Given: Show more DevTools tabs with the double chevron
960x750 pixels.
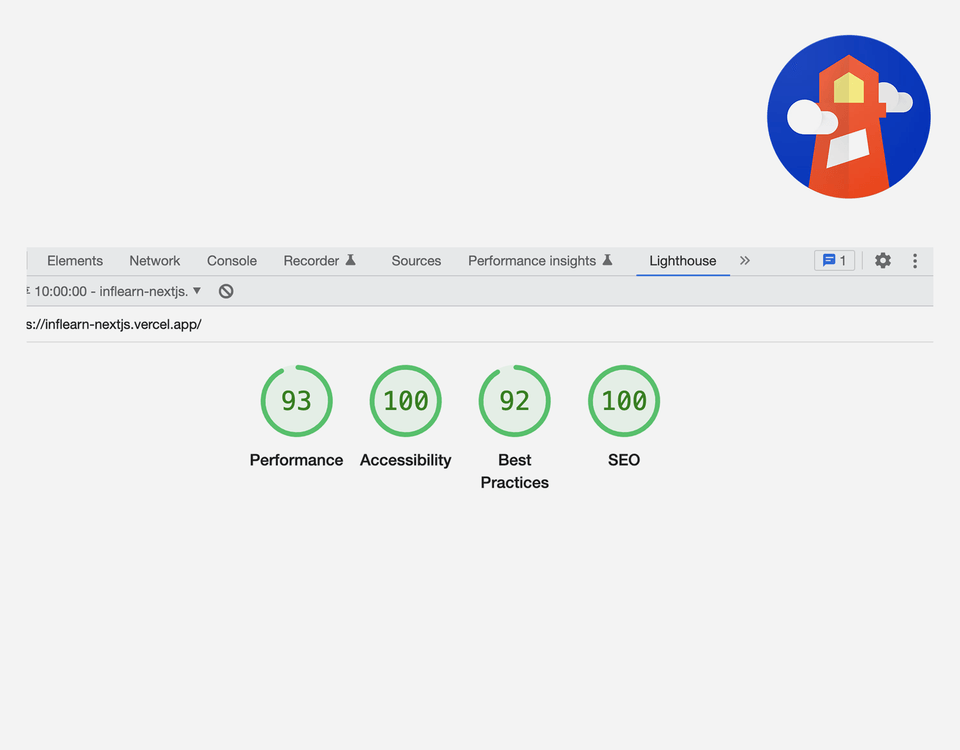Looking at the screenshot, I should (x=744, y=261).
